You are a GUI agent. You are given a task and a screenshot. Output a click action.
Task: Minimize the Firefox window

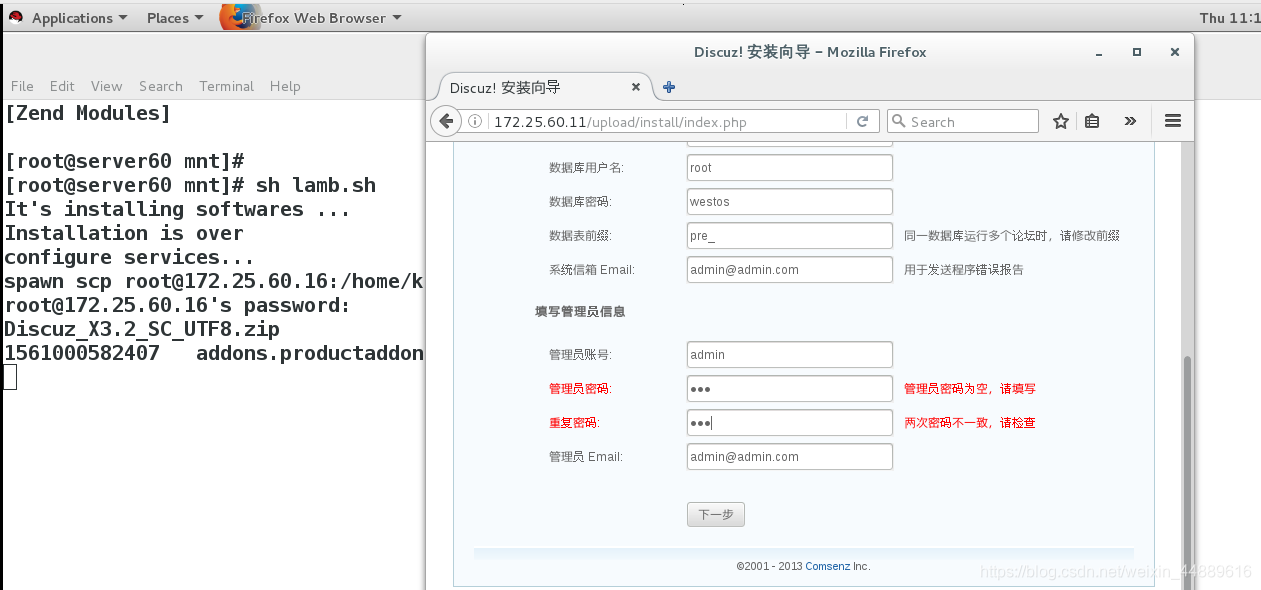click(x=1098, y=52)
